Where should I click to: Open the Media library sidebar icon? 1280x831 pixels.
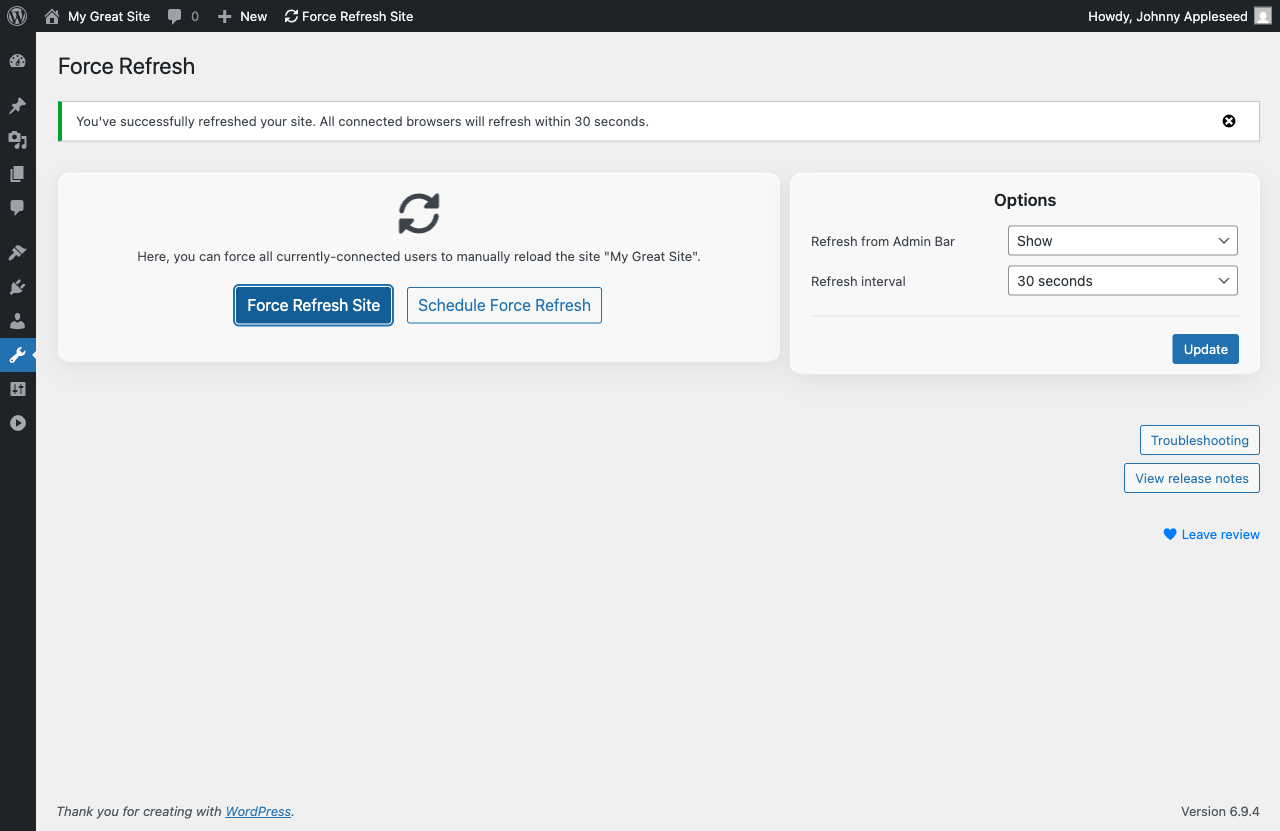pos(17,140)
